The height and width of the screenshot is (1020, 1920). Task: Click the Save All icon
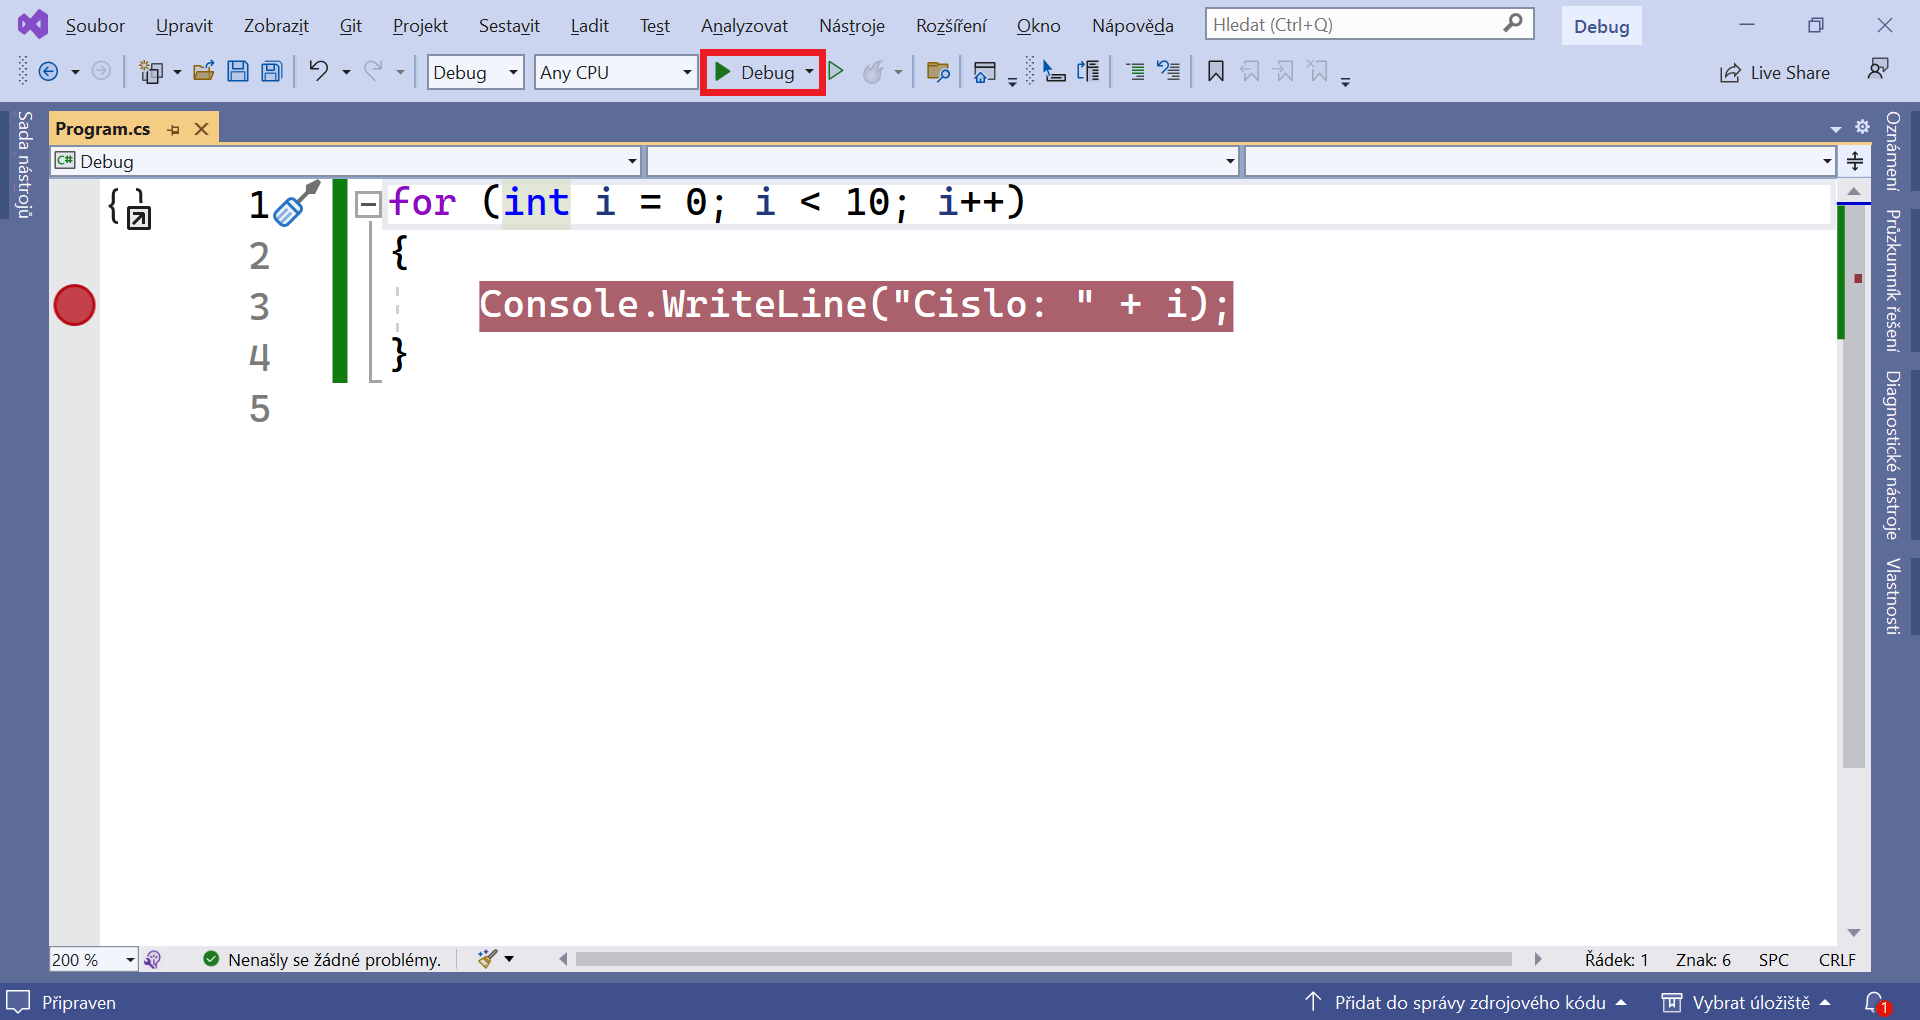271,71
